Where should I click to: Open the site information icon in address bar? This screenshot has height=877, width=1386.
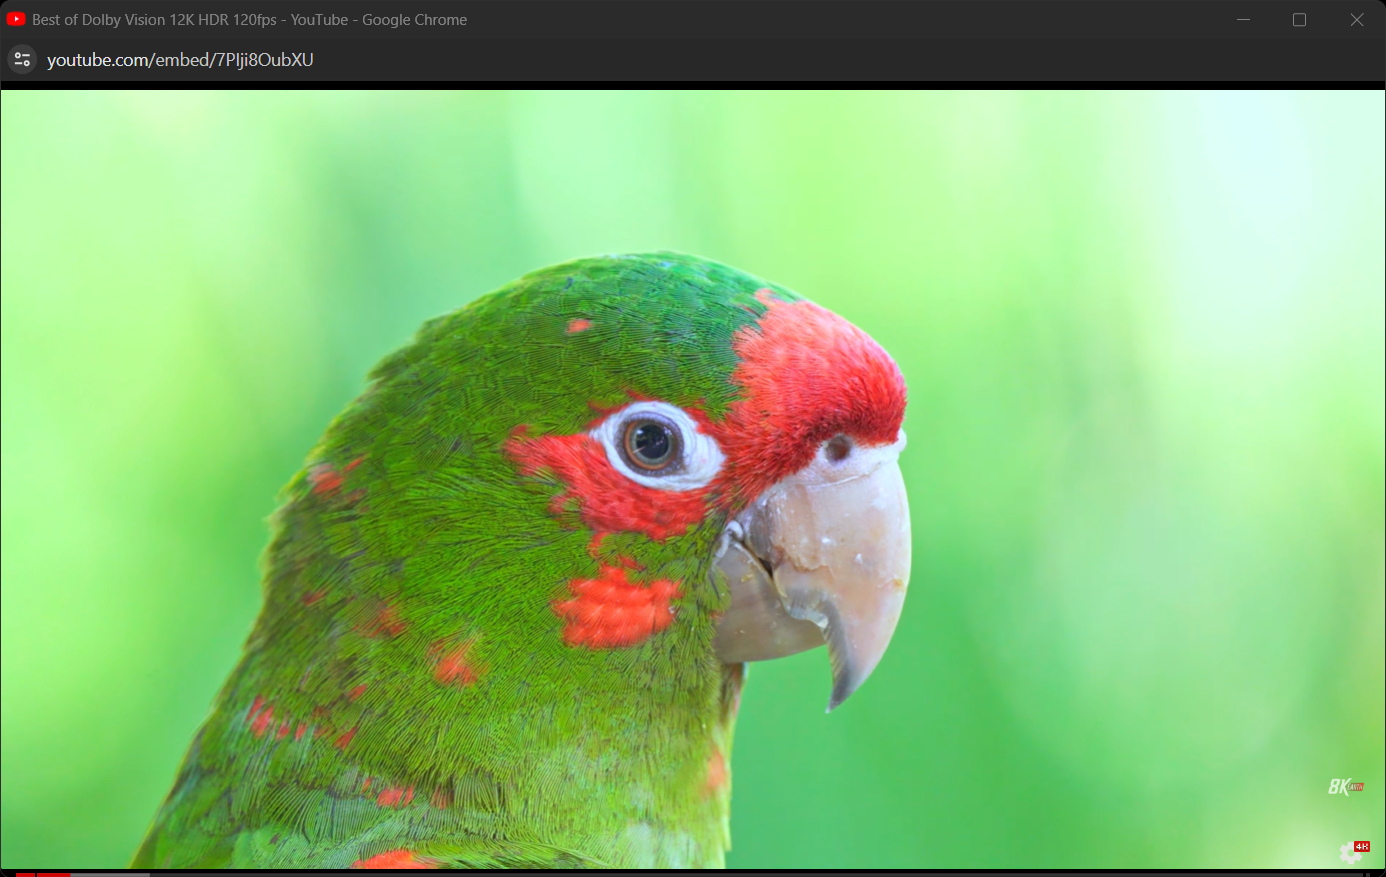point(22,60)
